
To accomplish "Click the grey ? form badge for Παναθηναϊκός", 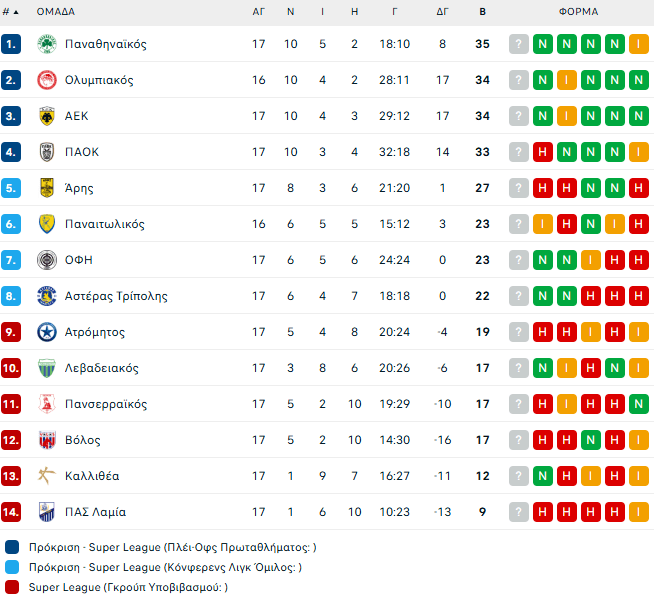I will point(518,44).
